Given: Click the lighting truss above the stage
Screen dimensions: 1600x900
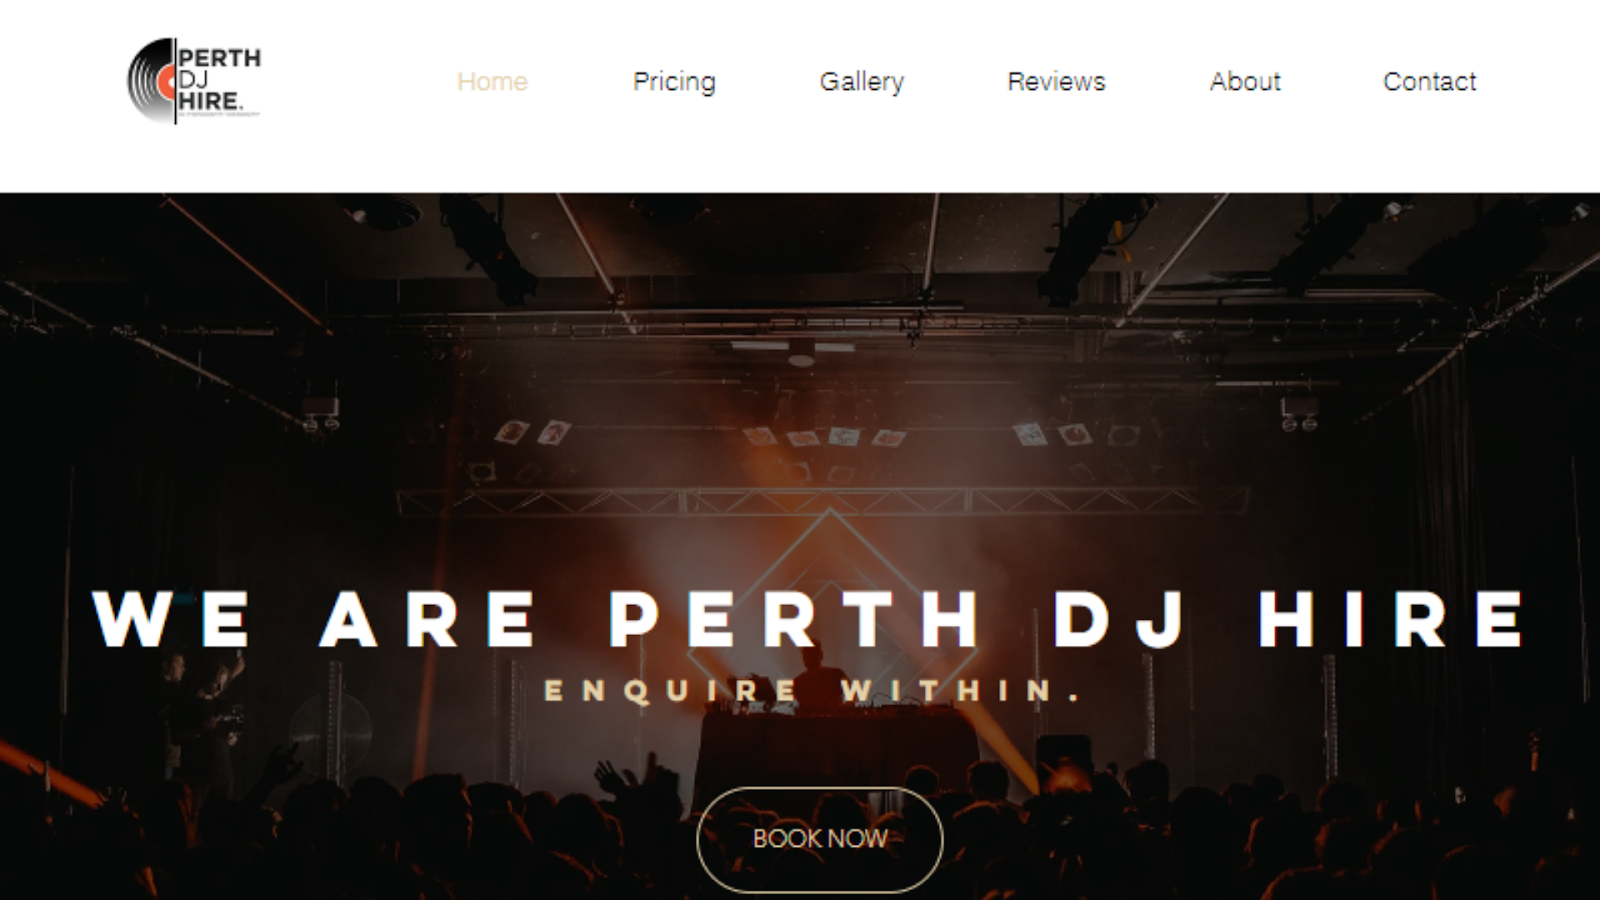Looking at the screenshot, I should coord(820,500).
